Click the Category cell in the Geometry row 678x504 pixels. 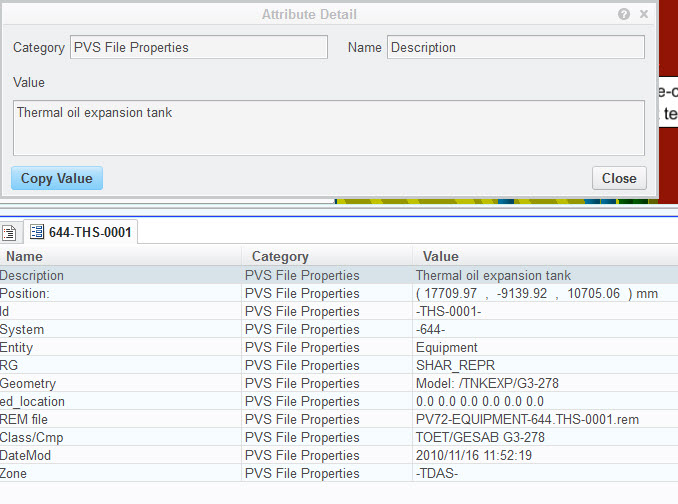[327, 383]
